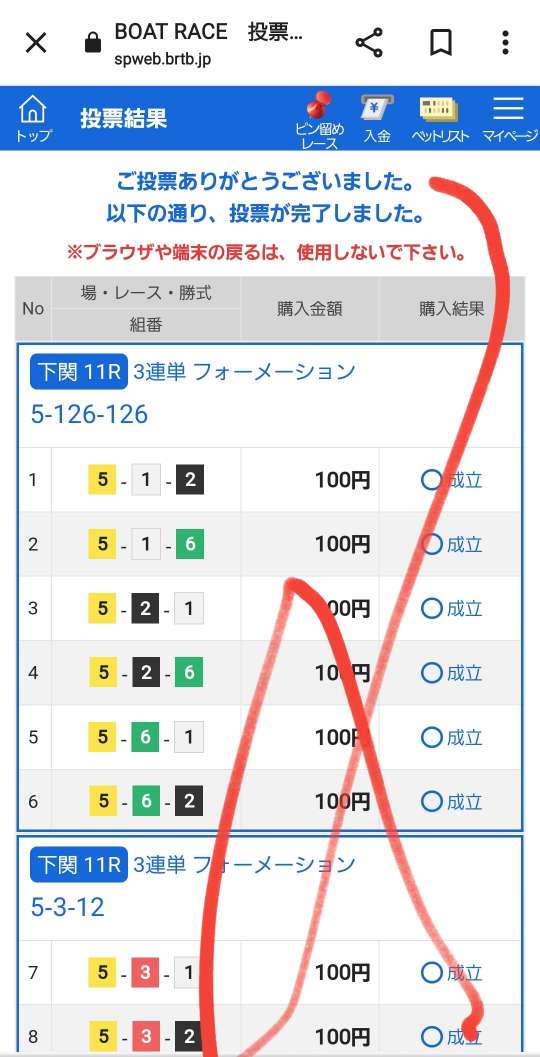Bookmark this page with bookmark icon

(440, 43)
